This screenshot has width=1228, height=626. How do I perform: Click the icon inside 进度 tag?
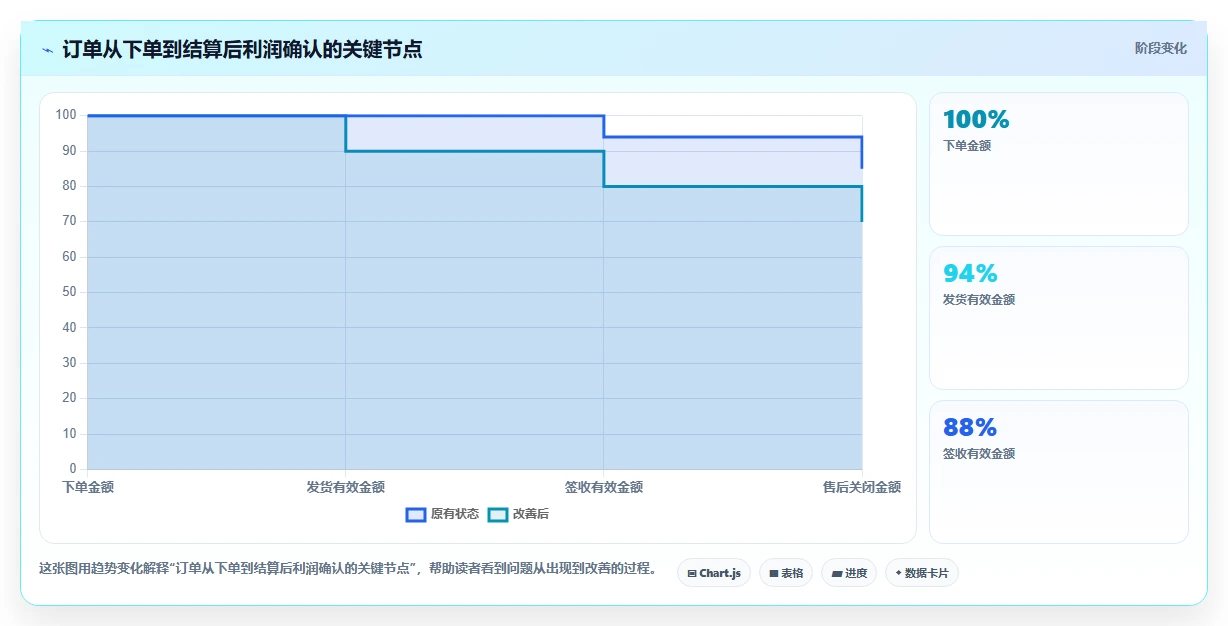click(836, 574)
